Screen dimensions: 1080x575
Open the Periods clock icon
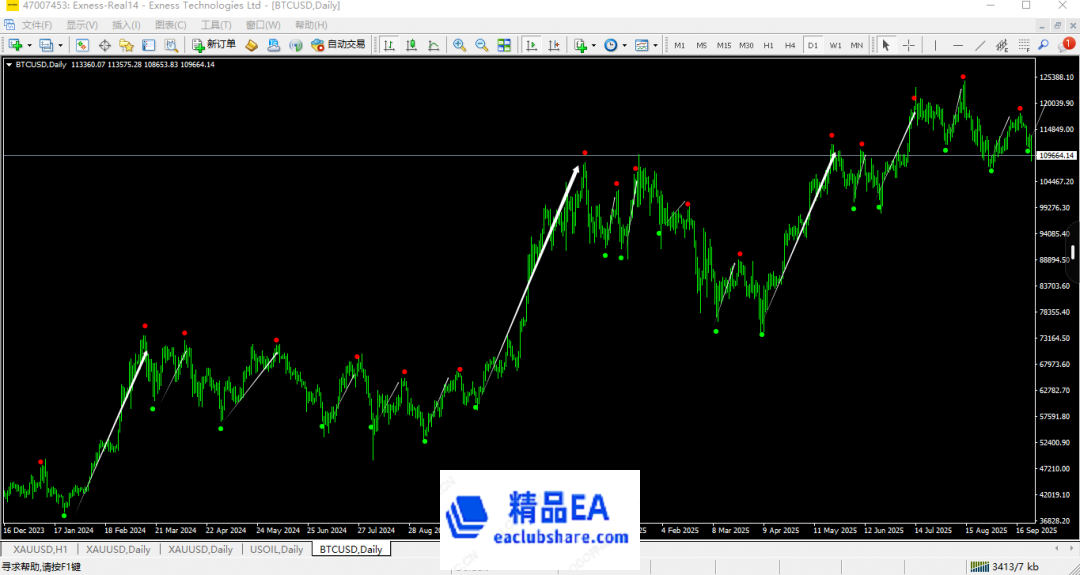pyautogui.click(x=611, y=45)
